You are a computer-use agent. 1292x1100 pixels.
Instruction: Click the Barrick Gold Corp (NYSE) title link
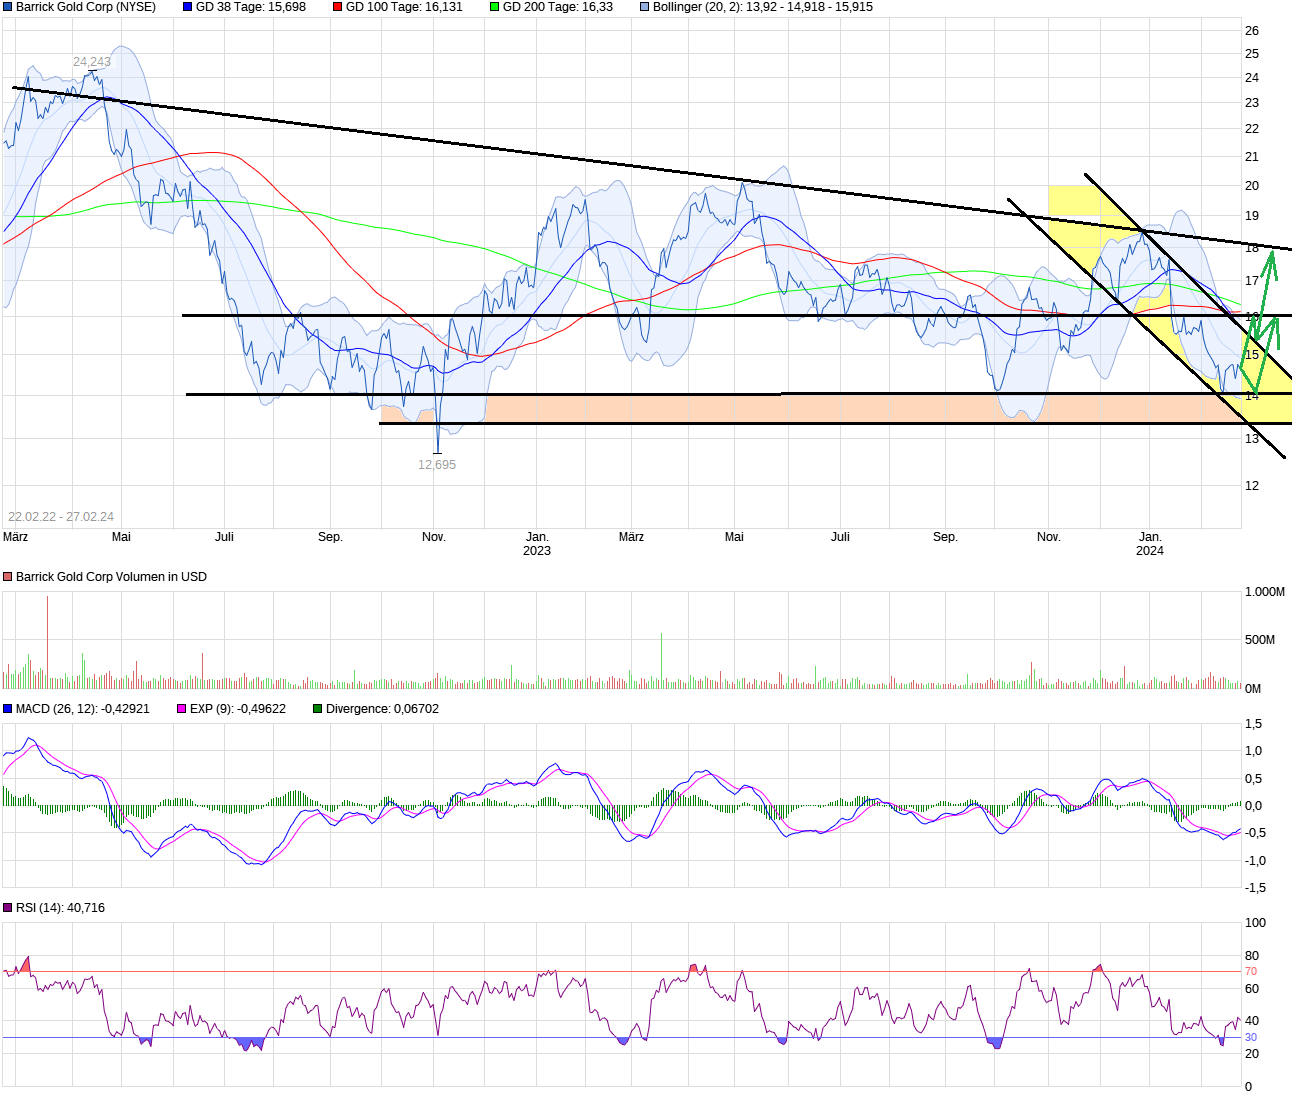[80, 8]
